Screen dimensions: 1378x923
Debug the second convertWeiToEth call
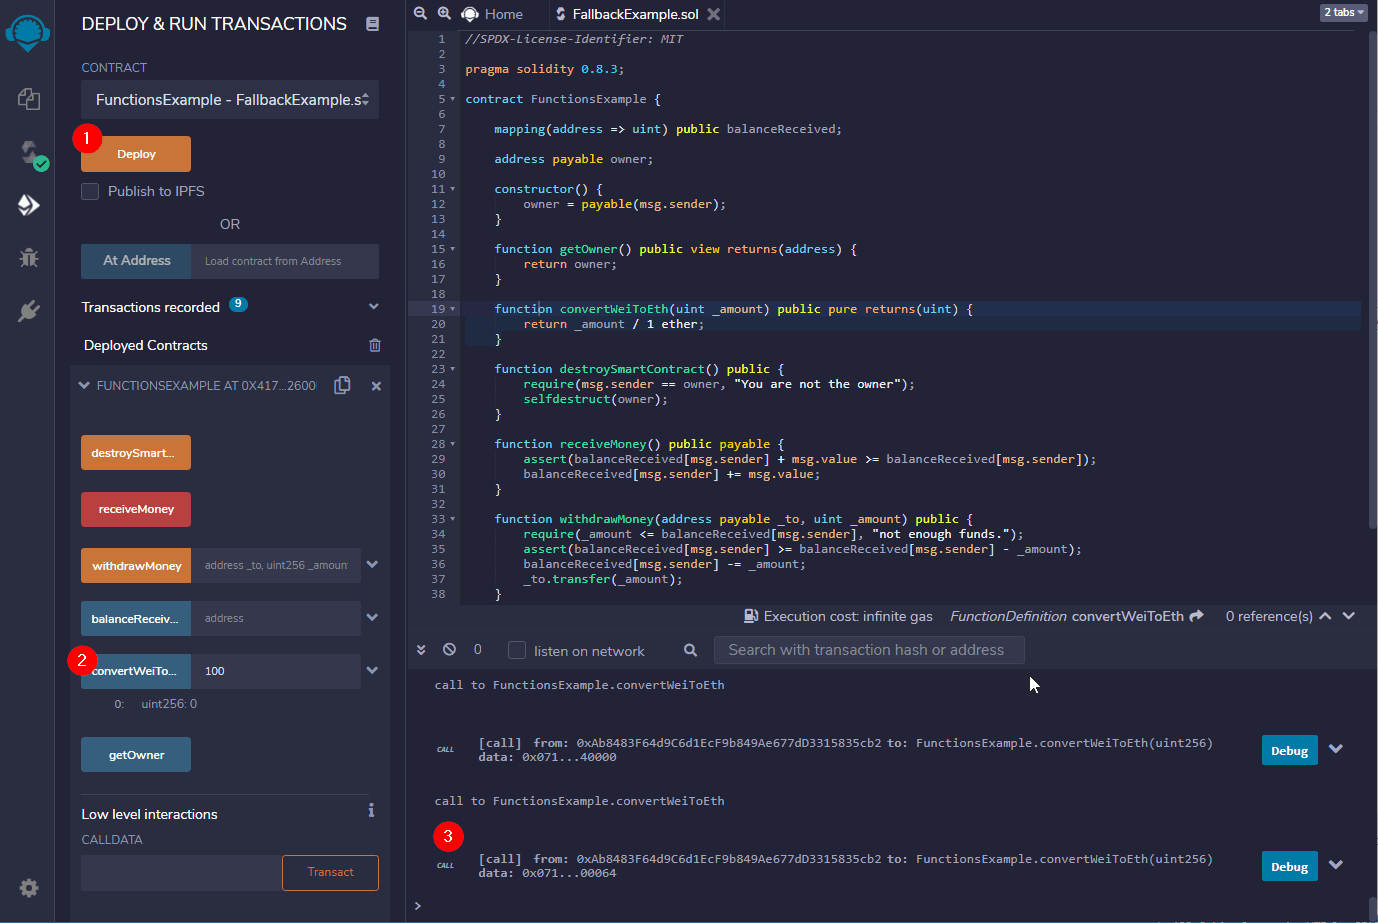click(1289, 866)
